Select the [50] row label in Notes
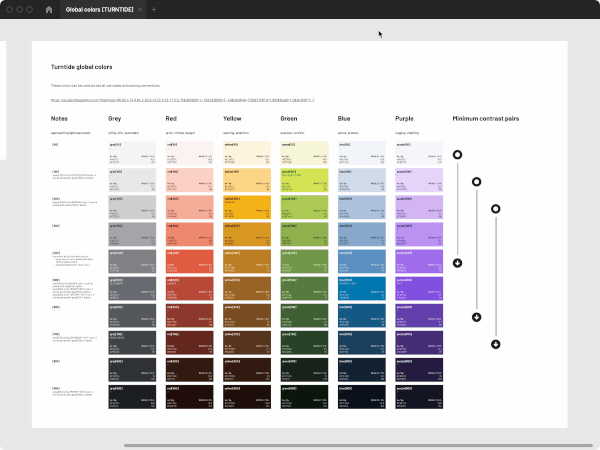 click(x=55, y=145)
